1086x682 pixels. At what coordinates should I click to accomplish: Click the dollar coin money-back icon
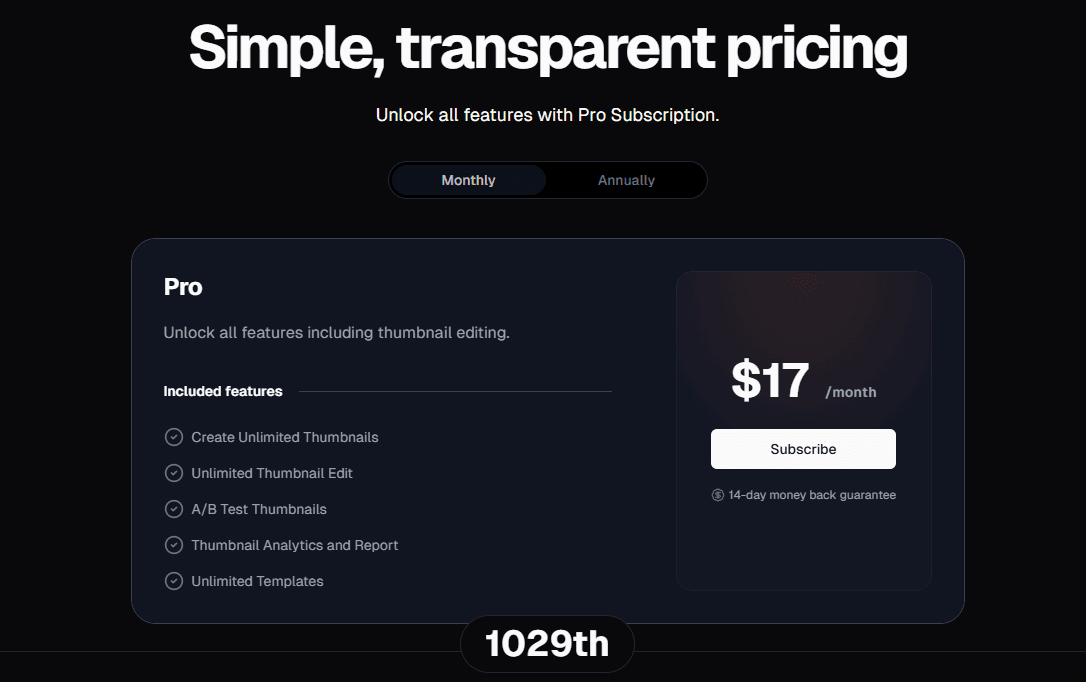[718, 495]
